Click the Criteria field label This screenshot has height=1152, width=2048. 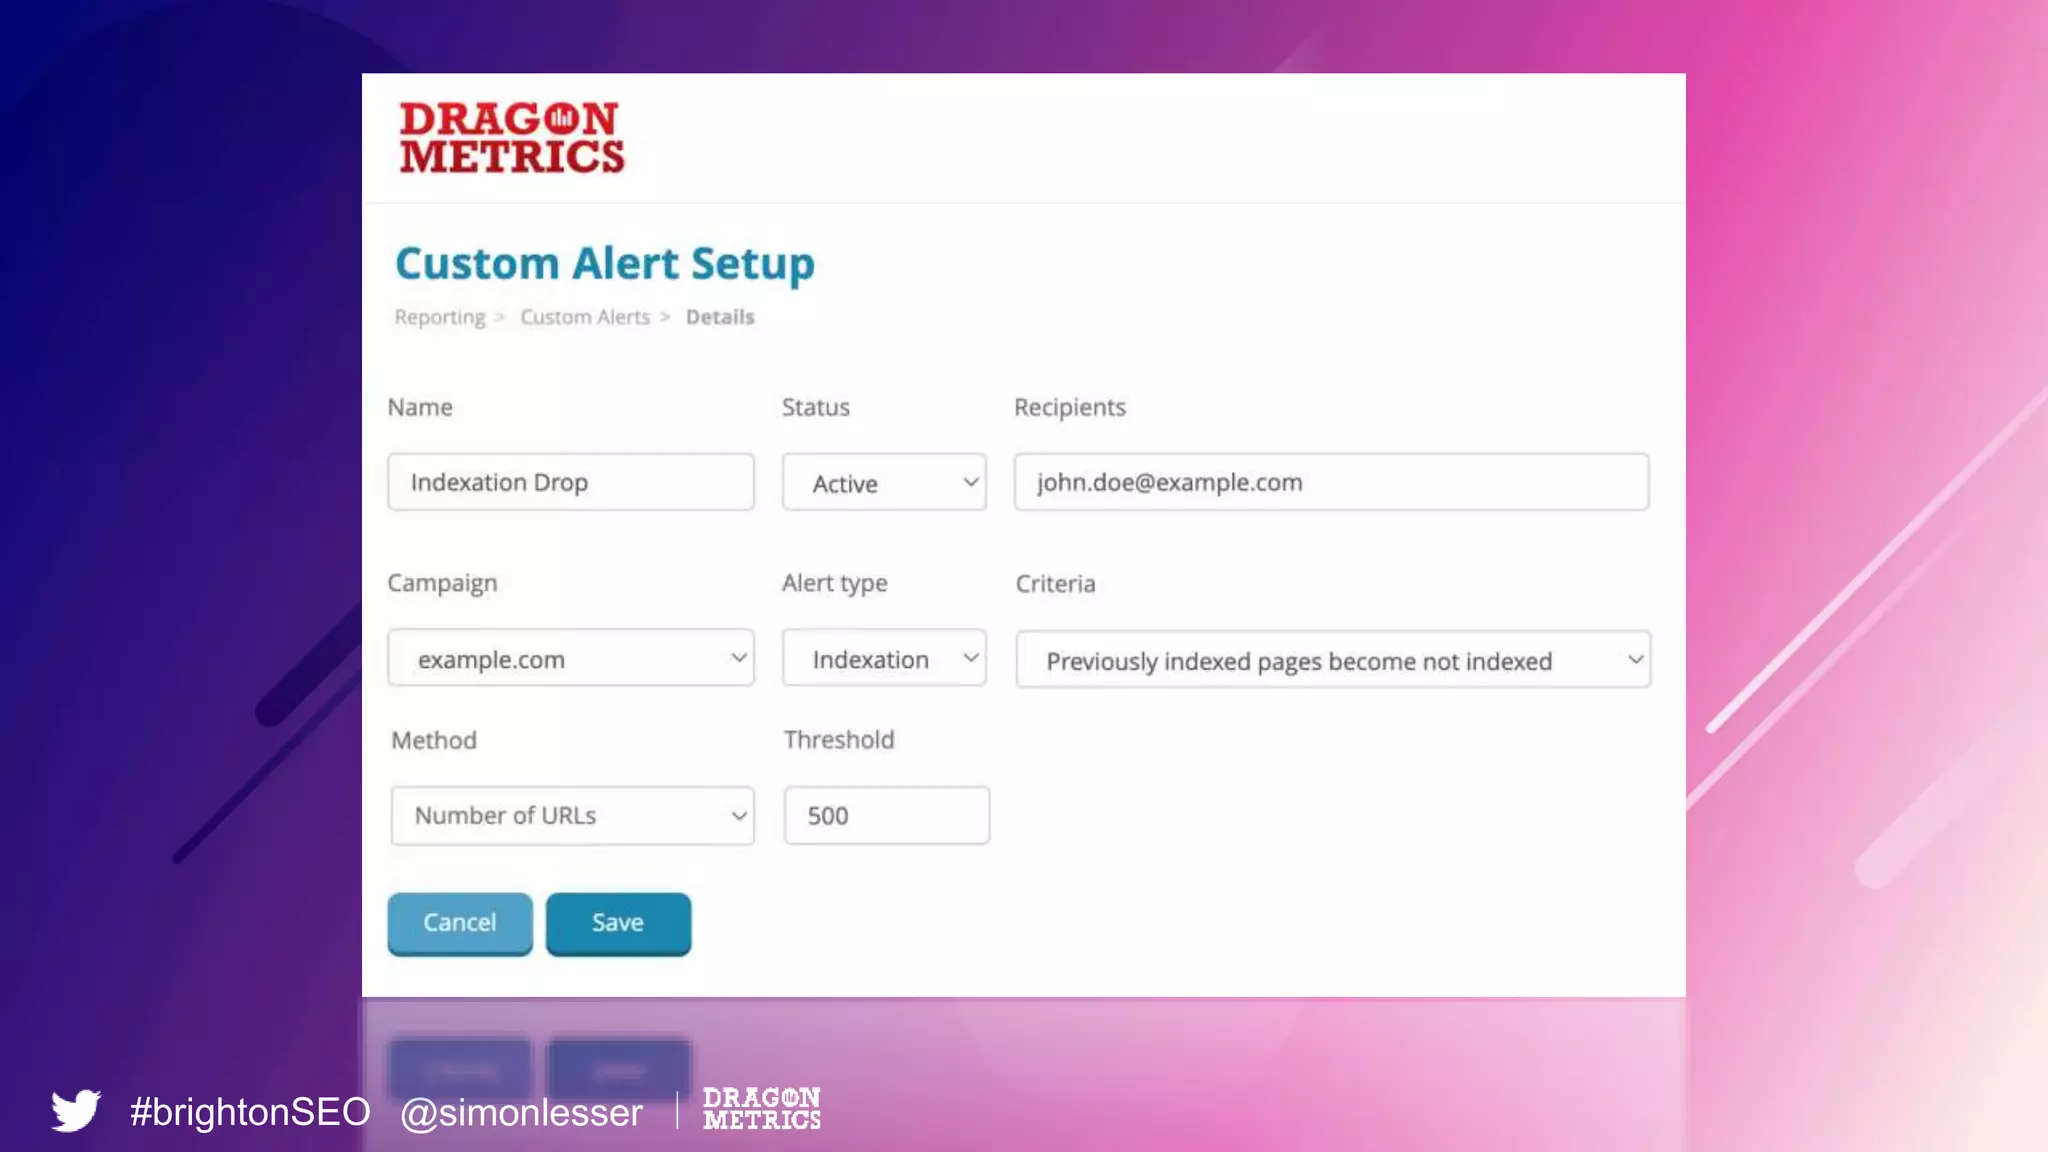[x=1055, y=584]
